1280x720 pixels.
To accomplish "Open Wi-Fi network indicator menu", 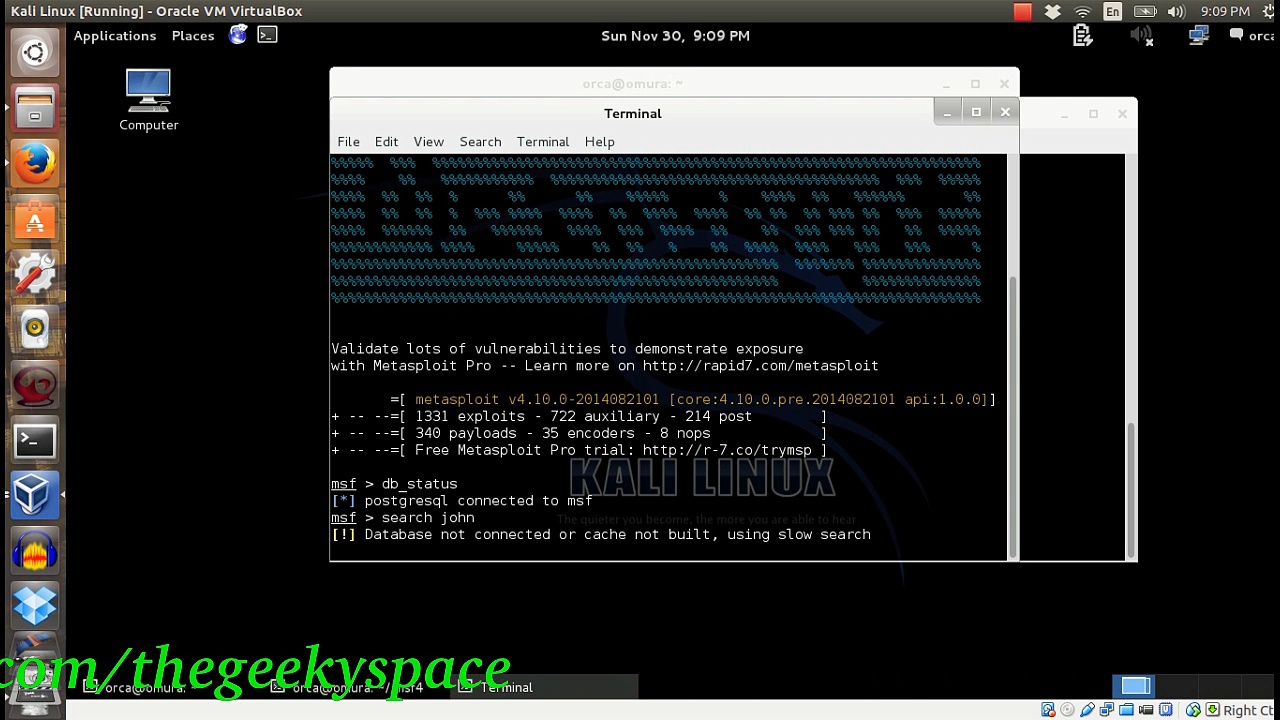I will tap(1082, 11).
